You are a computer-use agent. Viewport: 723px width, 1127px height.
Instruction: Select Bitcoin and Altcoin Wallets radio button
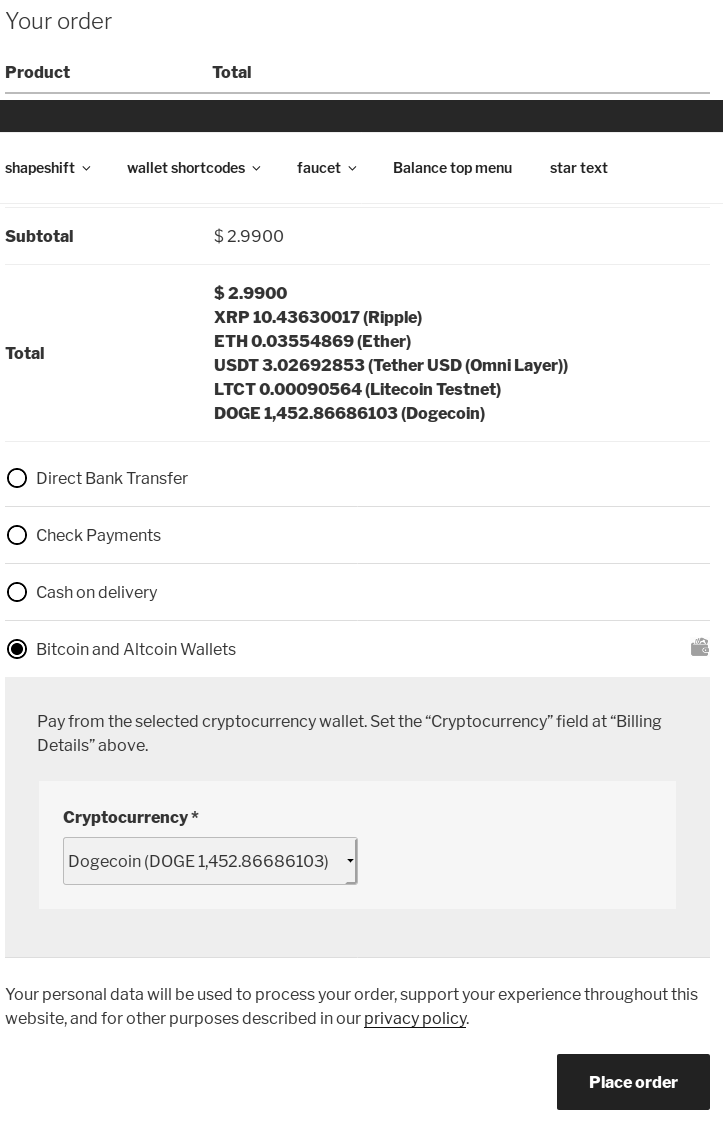[17, 649]
